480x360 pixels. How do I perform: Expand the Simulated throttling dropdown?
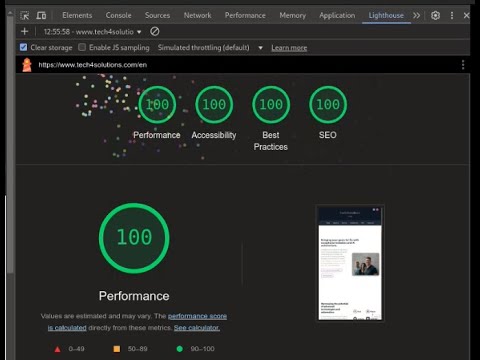click(210, 48)
